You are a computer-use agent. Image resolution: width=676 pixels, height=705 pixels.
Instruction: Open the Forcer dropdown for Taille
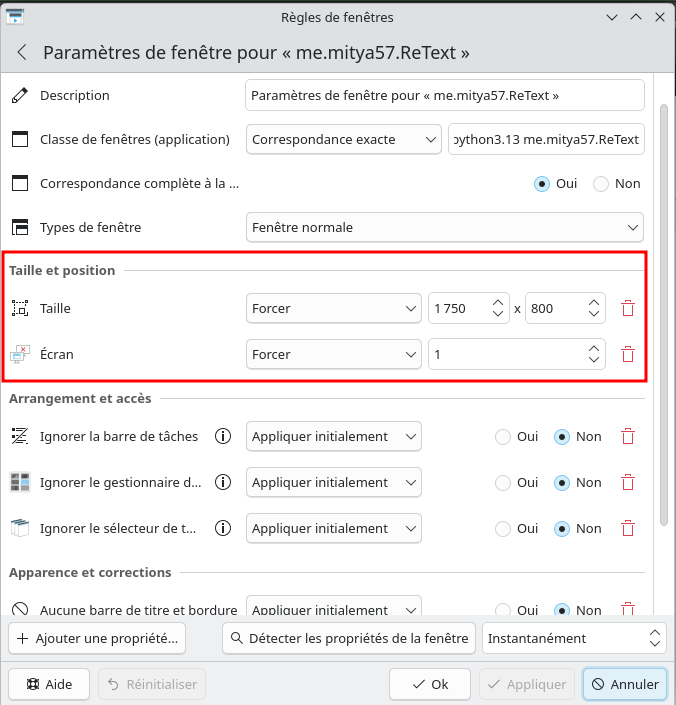tap(333, 309)
